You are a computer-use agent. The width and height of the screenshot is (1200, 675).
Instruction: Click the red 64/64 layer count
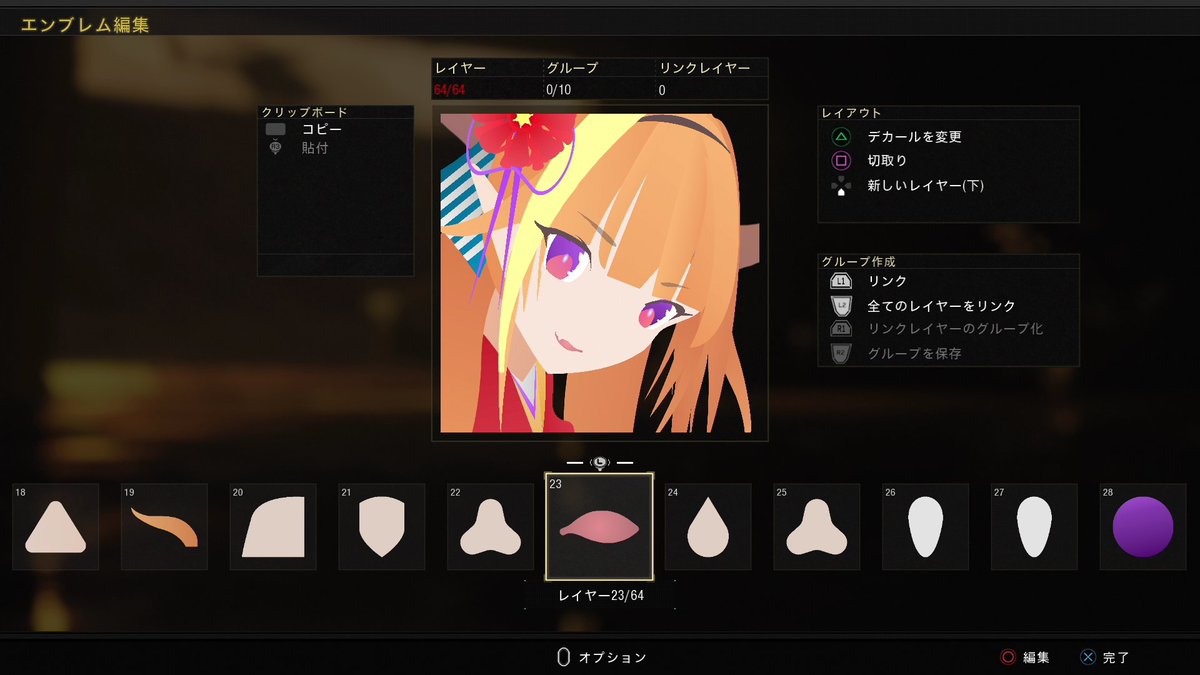449,90
